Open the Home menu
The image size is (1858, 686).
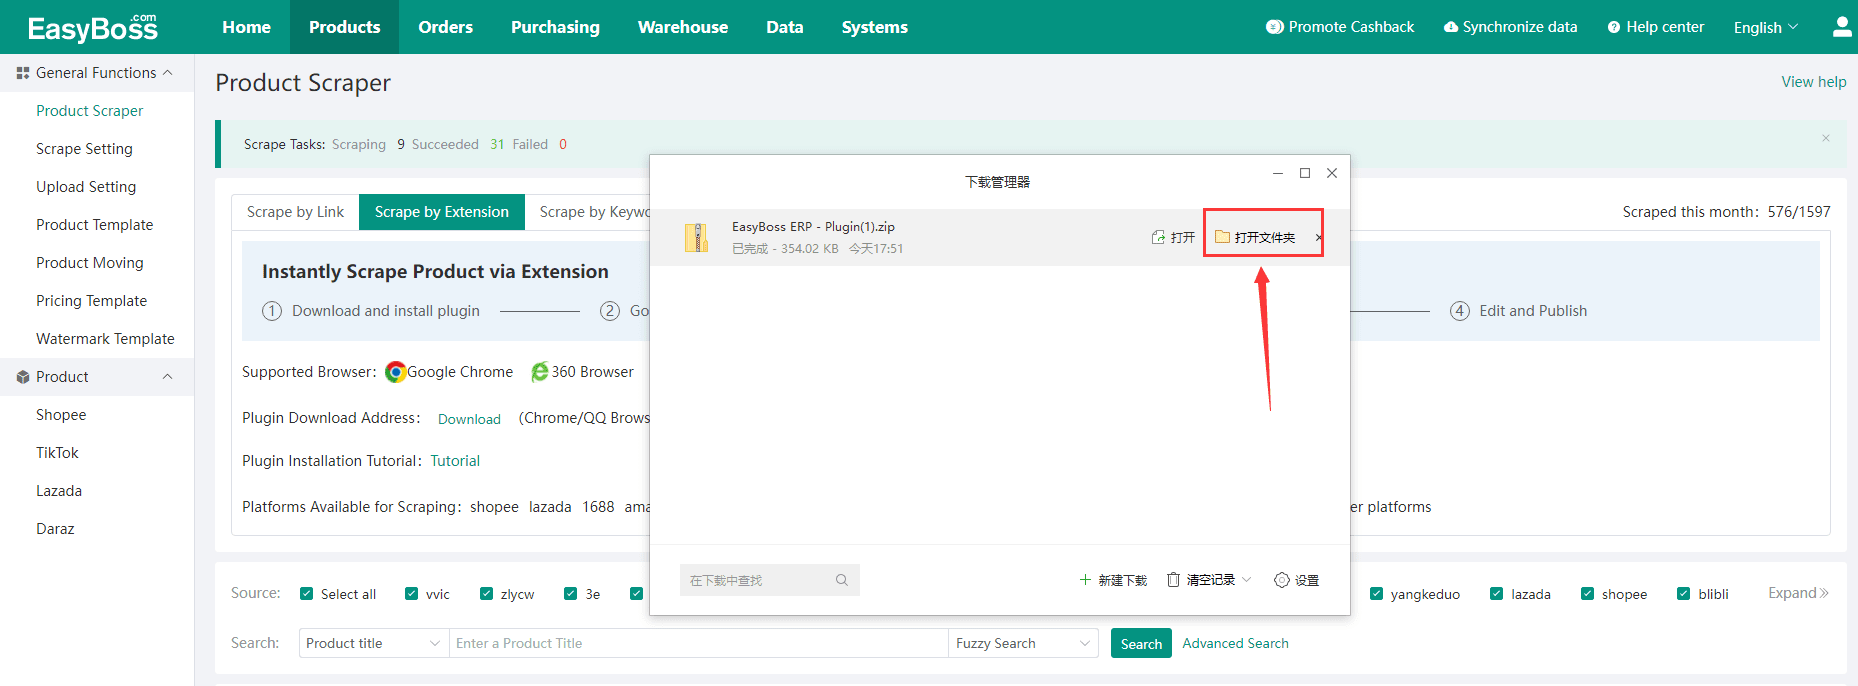point(246,27)
